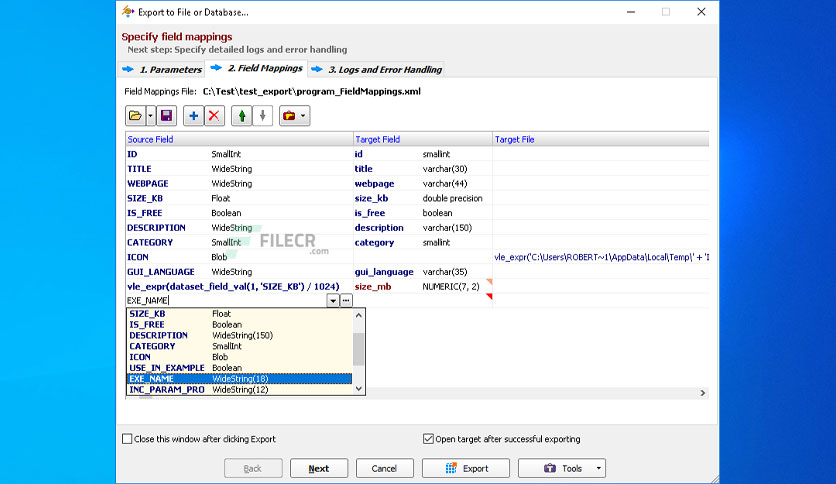Delete mapping with red X icon
The width and height of the screenshot is (836, 484).
214,116
